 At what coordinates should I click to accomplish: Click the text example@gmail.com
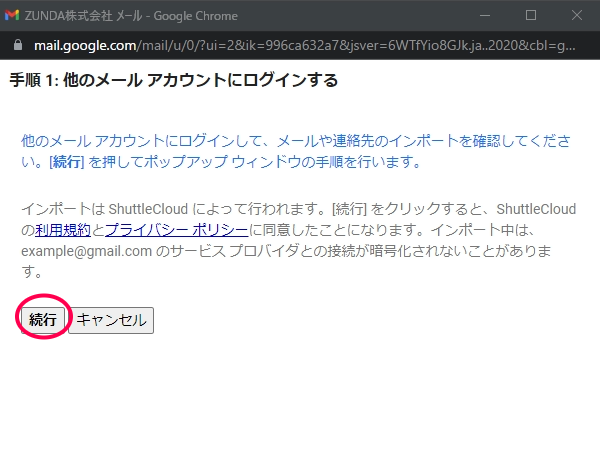tap(86, 251)
